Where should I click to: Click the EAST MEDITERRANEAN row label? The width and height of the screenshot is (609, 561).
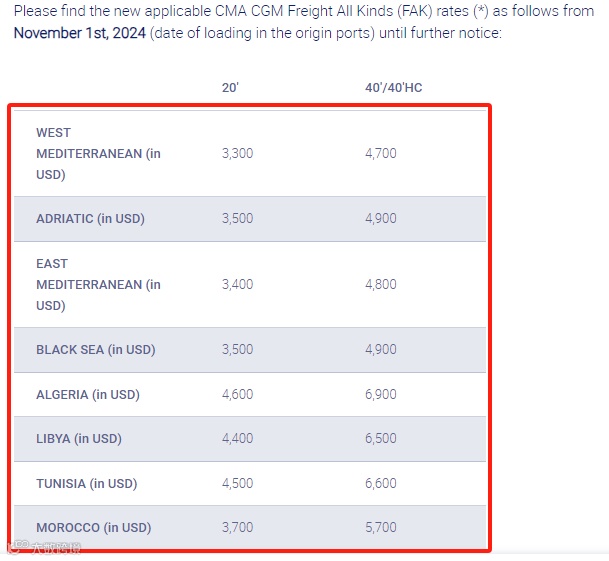98,284
